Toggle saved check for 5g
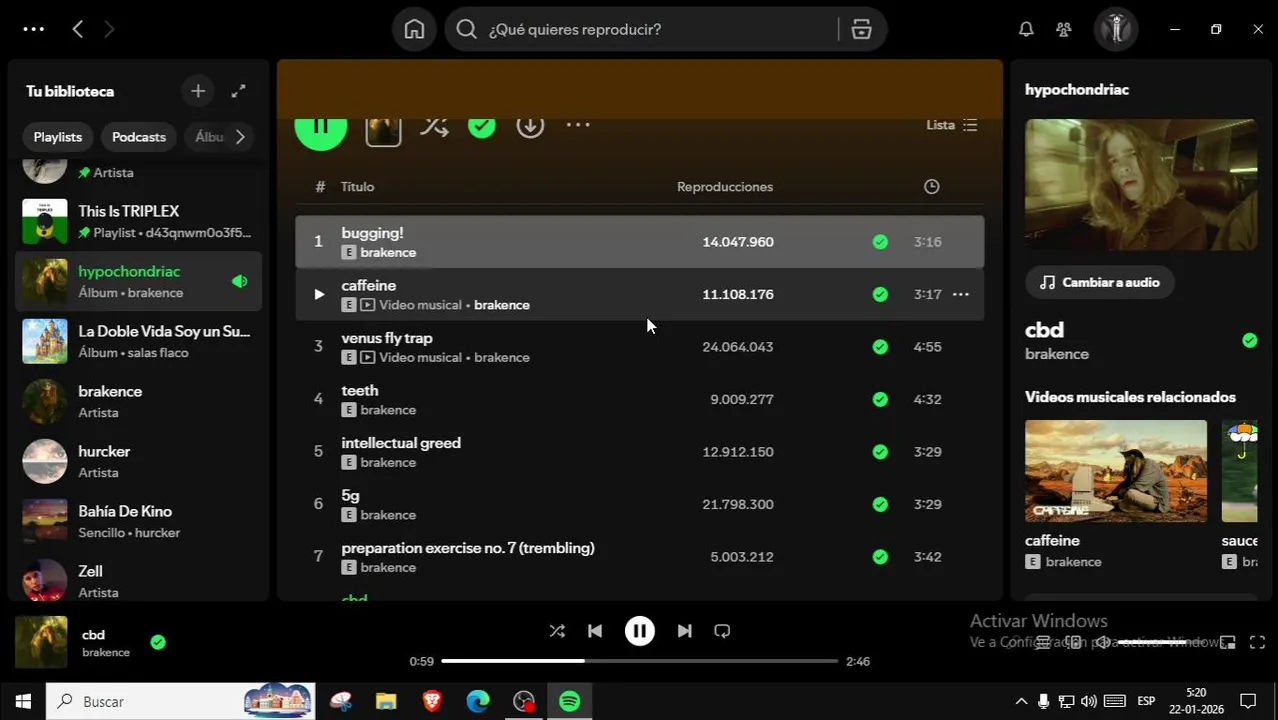 tap(880, 504)
